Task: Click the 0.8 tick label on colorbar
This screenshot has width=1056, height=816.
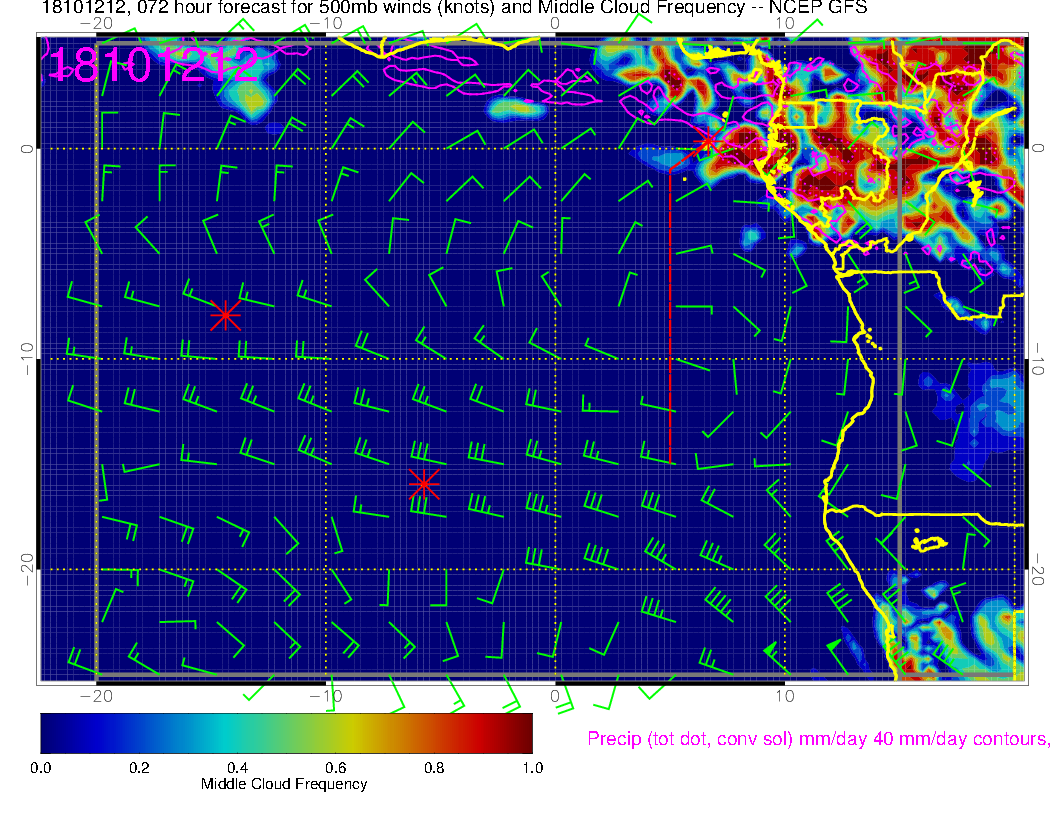Action: coord(434,768)
